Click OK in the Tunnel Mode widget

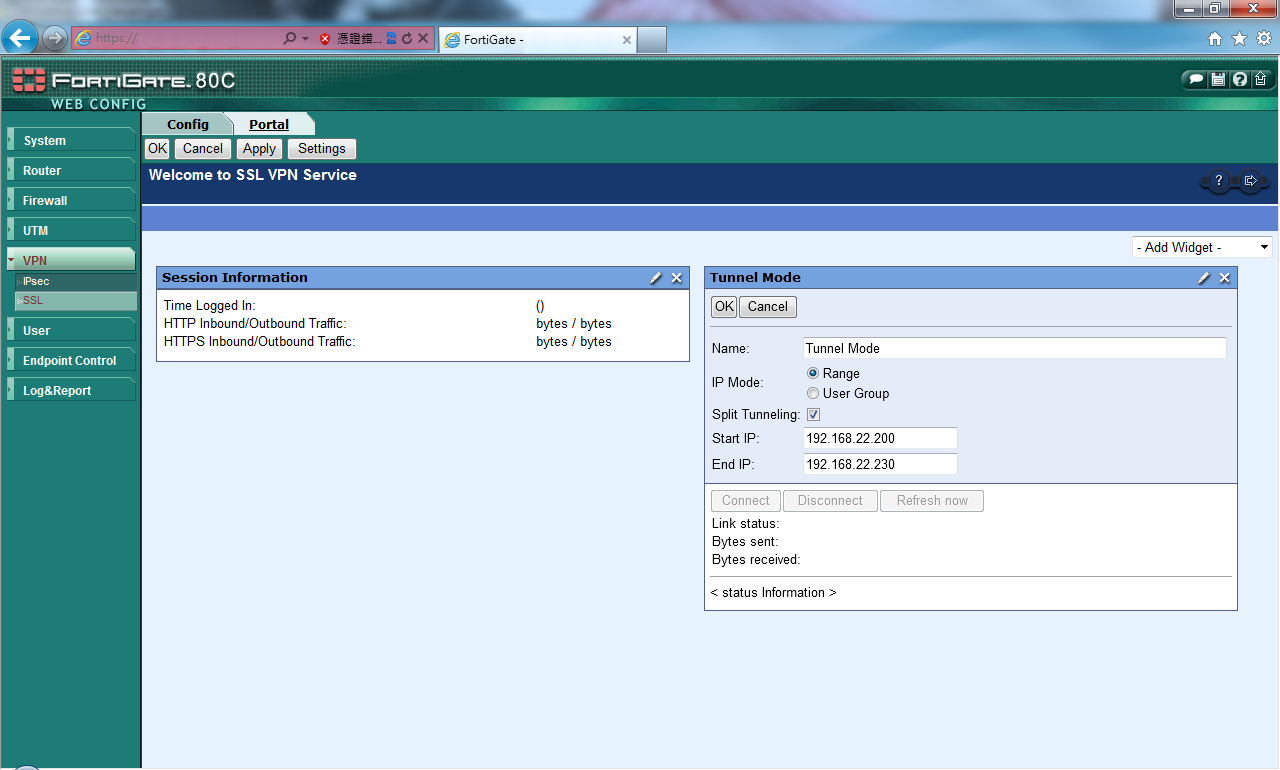tap(724, 307)
